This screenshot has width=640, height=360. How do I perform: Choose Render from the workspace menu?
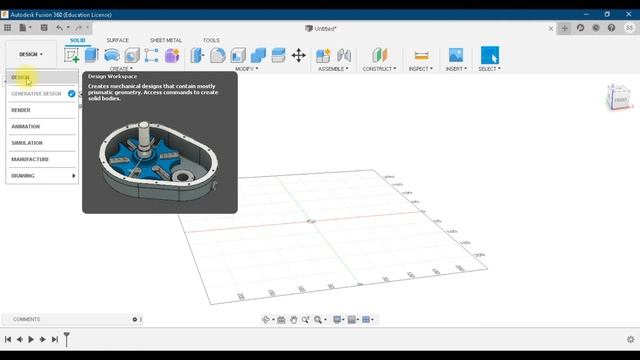42,110
